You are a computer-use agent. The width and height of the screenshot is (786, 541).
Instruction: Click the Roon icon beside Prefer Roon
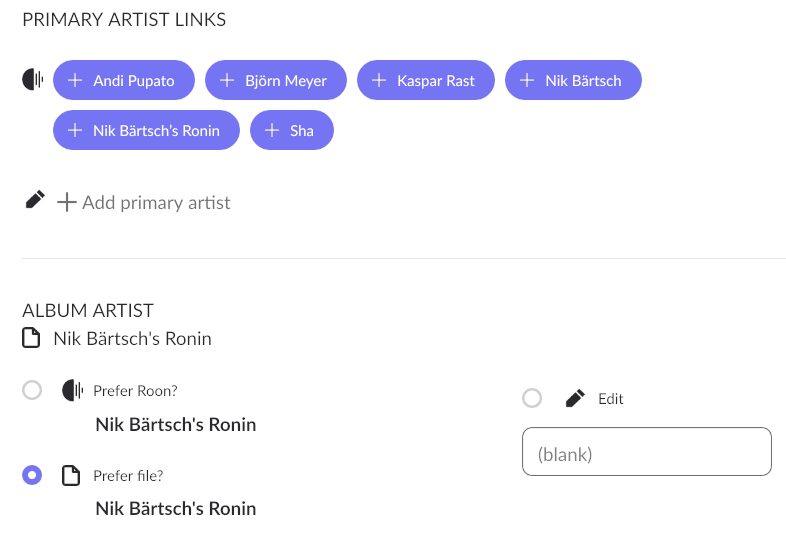(x=73, y=390)
